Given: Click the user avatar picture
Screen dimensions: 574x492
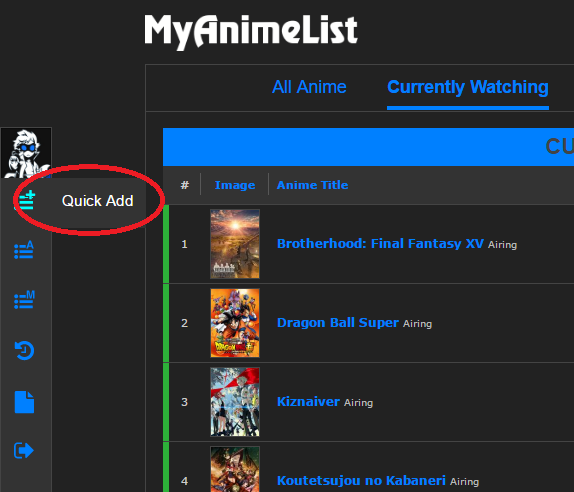Looking at the screenshot, I should 26,153.
